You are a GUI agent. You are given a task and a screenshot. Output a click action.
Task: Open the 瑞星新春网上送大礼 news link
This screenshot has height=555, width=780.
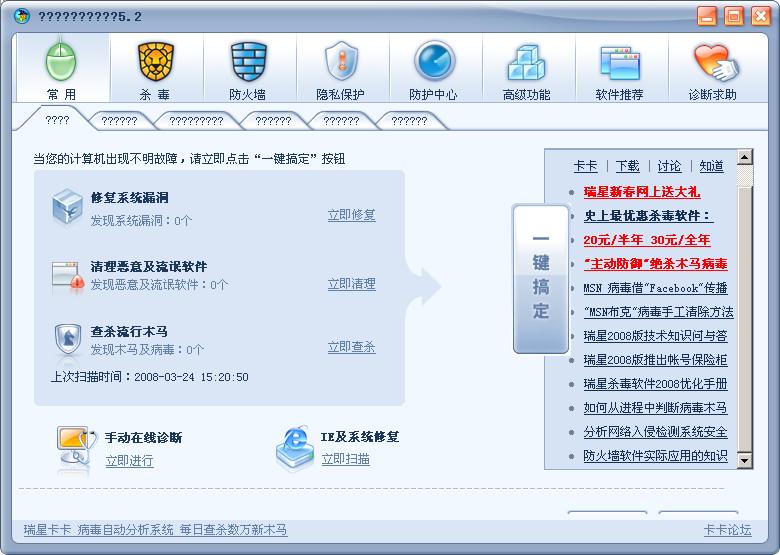(x=642, y=192)
